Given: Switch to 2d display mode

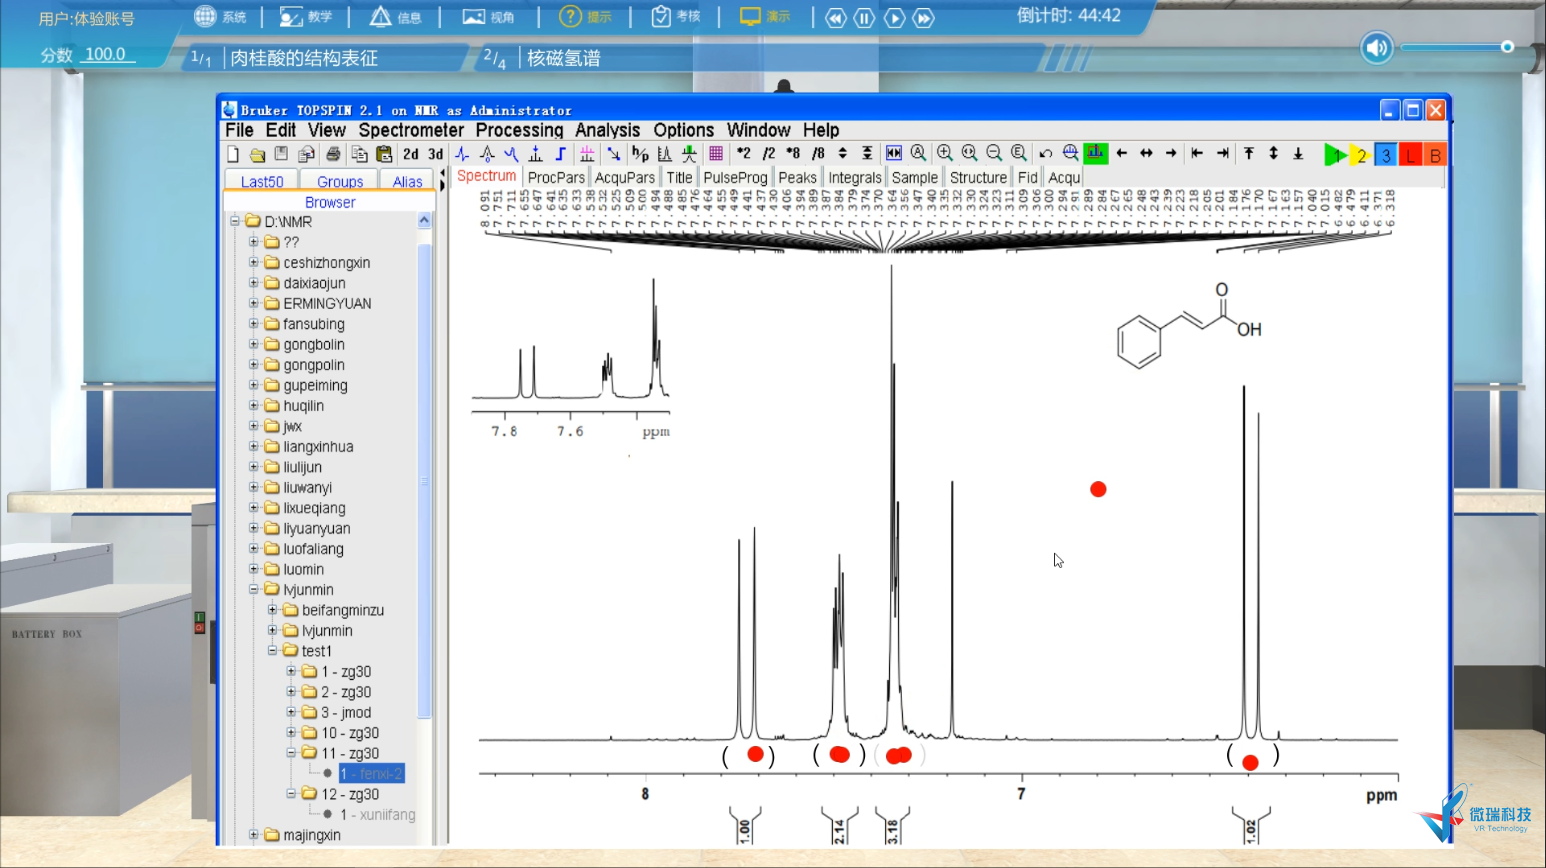Looking at the screenshot, I should coord(411,154).
